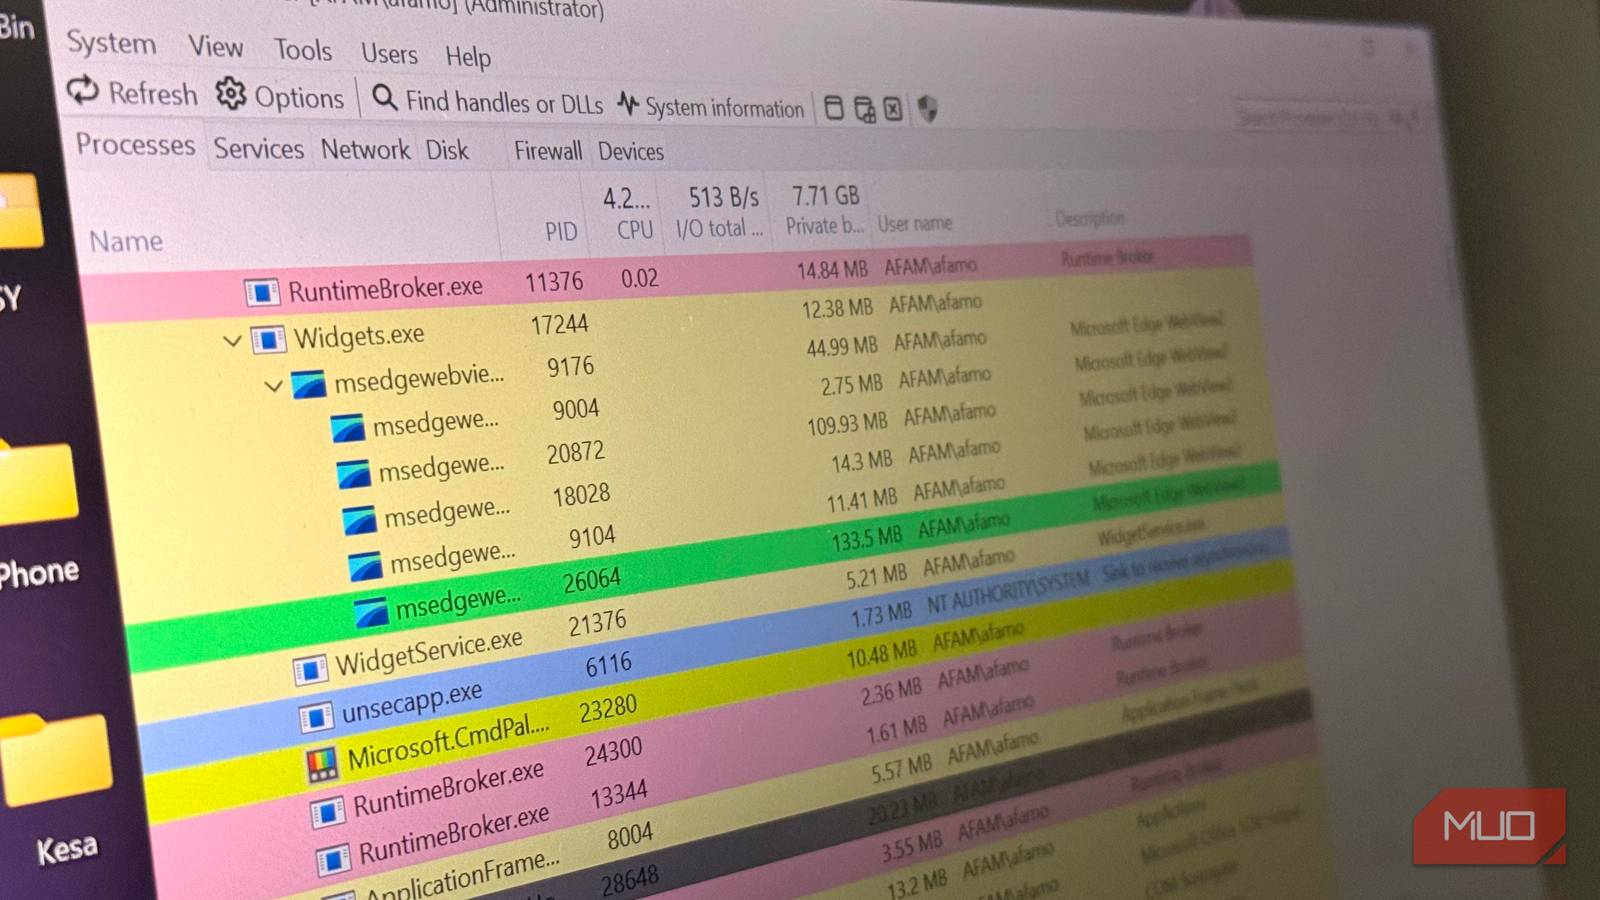Click the window-with-lock finder toolbar icon
Viewport: 1600px width, 900px height.
click(x=864, y=109)
